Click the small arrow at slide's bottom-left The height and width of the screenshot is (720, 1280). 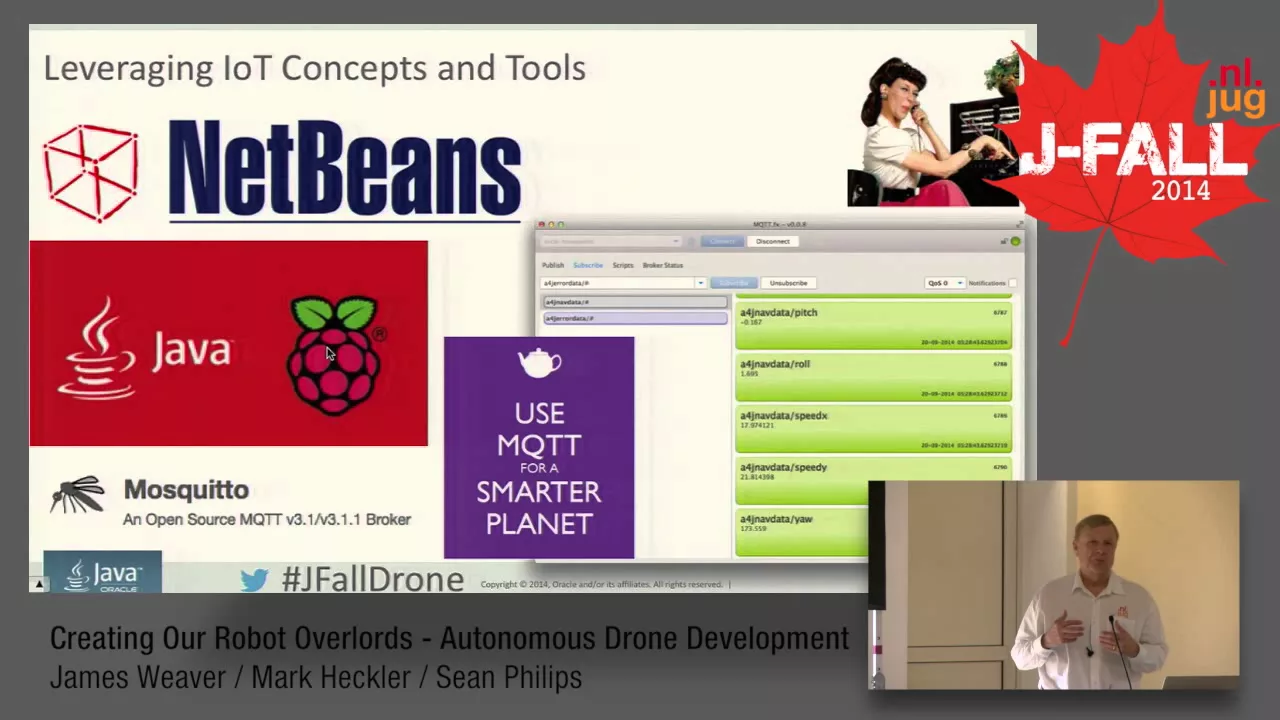[x=39, y=584]
